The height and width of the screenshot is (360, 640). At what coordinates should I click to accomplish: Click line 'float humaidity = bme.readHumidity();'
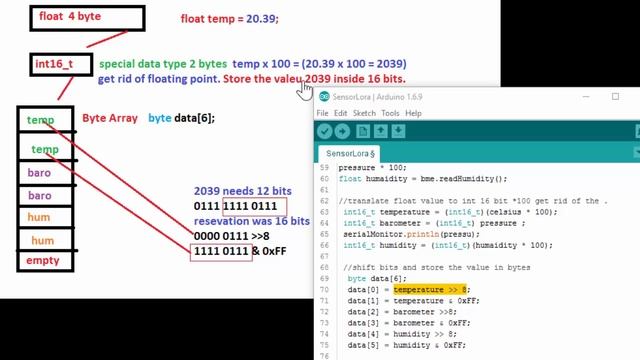click(x=423, y=179)
